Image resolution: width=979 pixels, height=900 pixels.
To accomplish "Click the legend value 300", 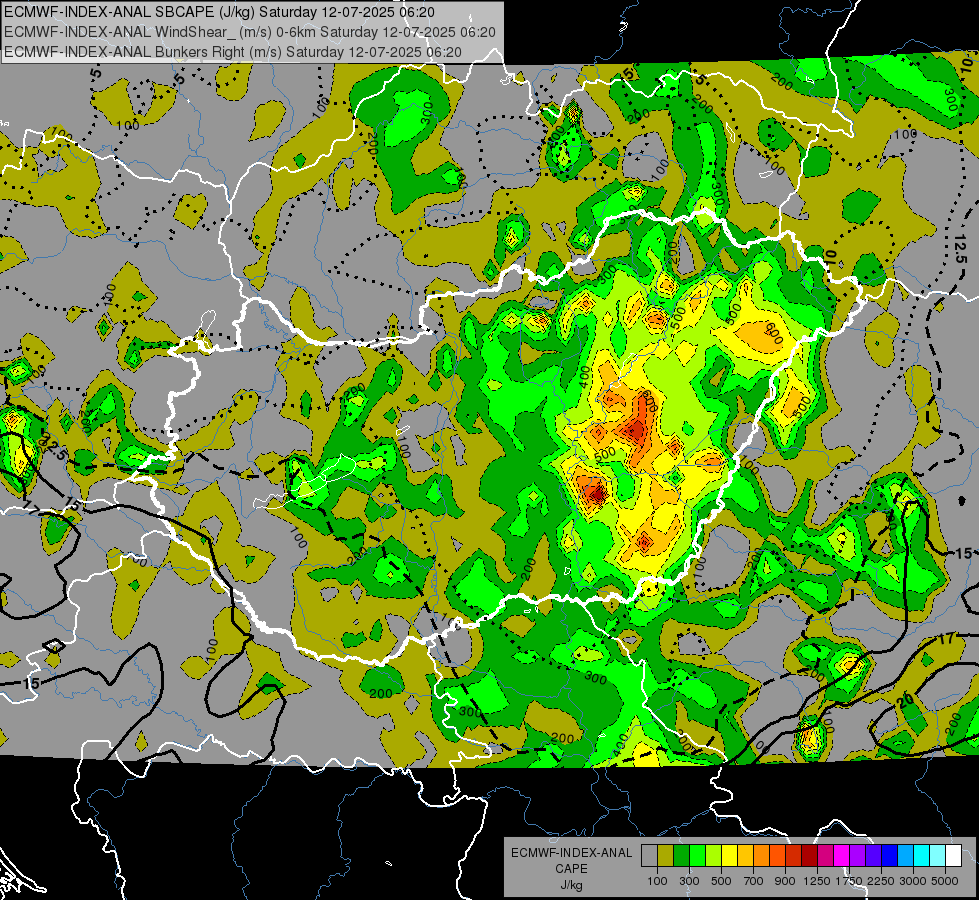I will 689,881.
